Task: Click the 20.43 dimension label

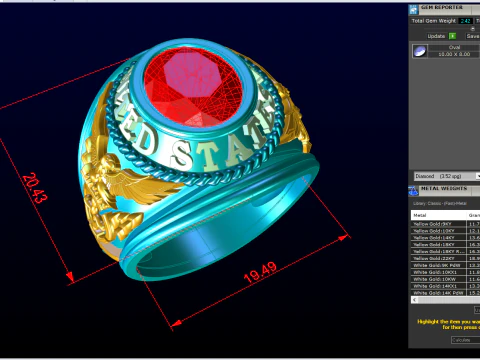Action: 35,188
